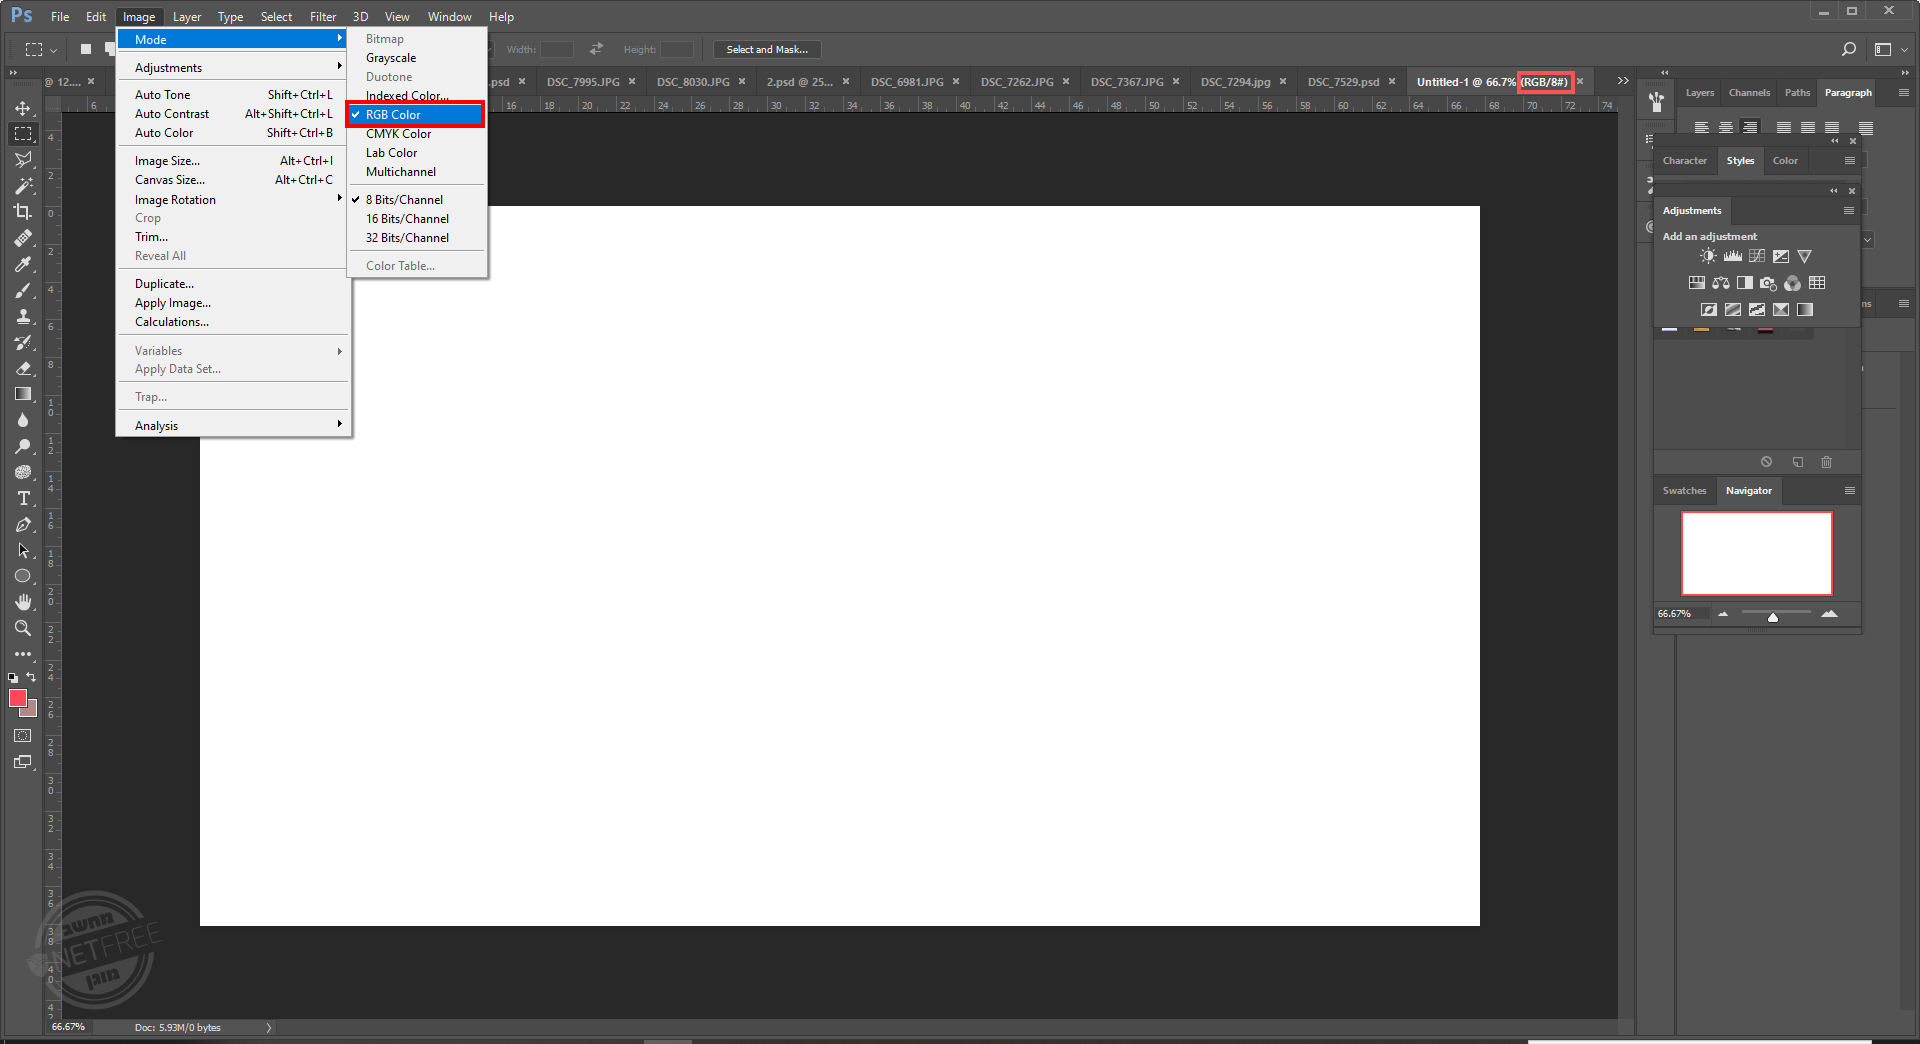Select the Healing Brush tool

(x=23, y=238)
